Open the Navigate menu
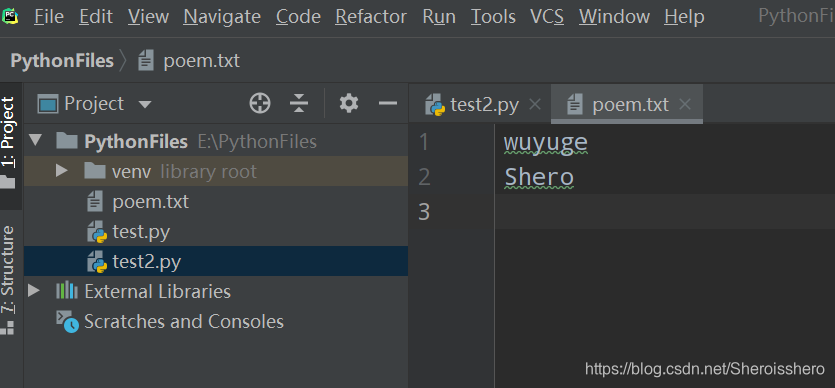Screen dimensions: 835x388 222,17
